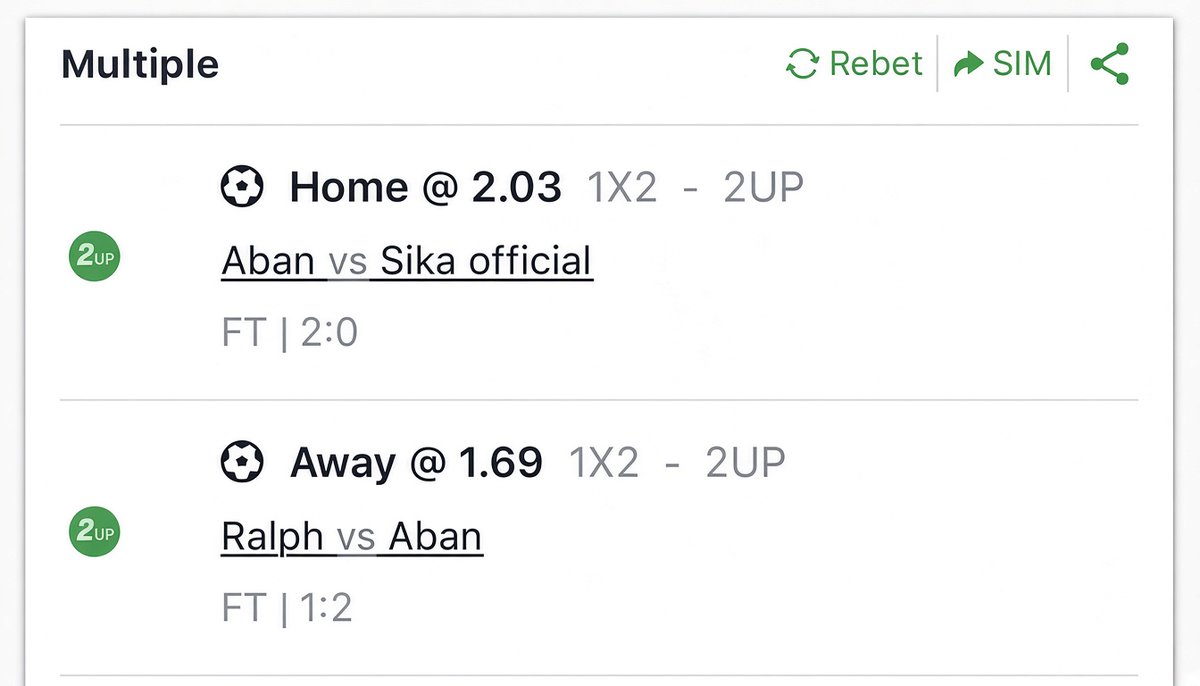The width and height of the screenshot is (1200, 686).
Task: Tap the green 2UP badge beside Ralph vs Aban
Action: pyautogui.click(x=94, y=533)
